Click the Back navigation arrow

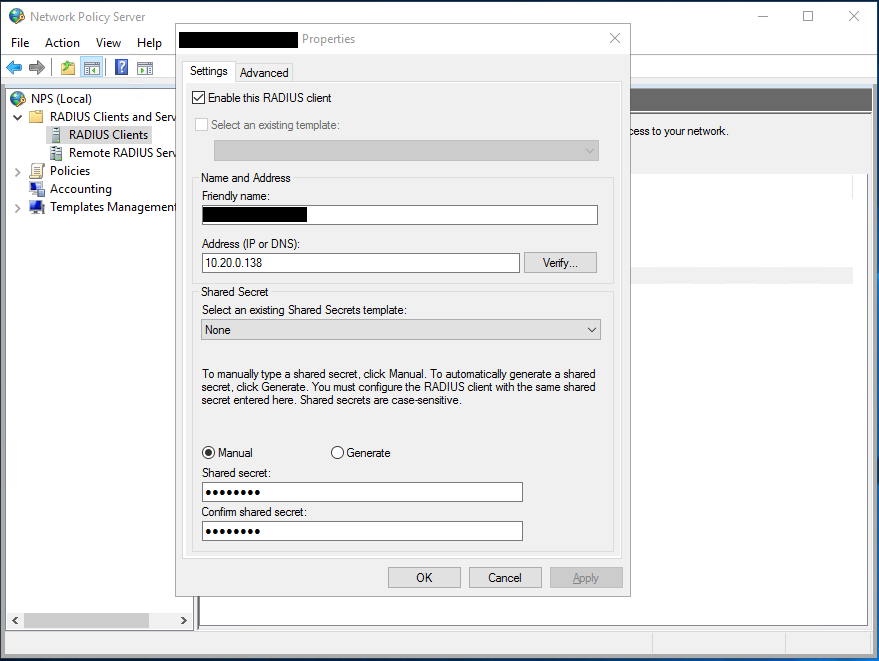14,67
